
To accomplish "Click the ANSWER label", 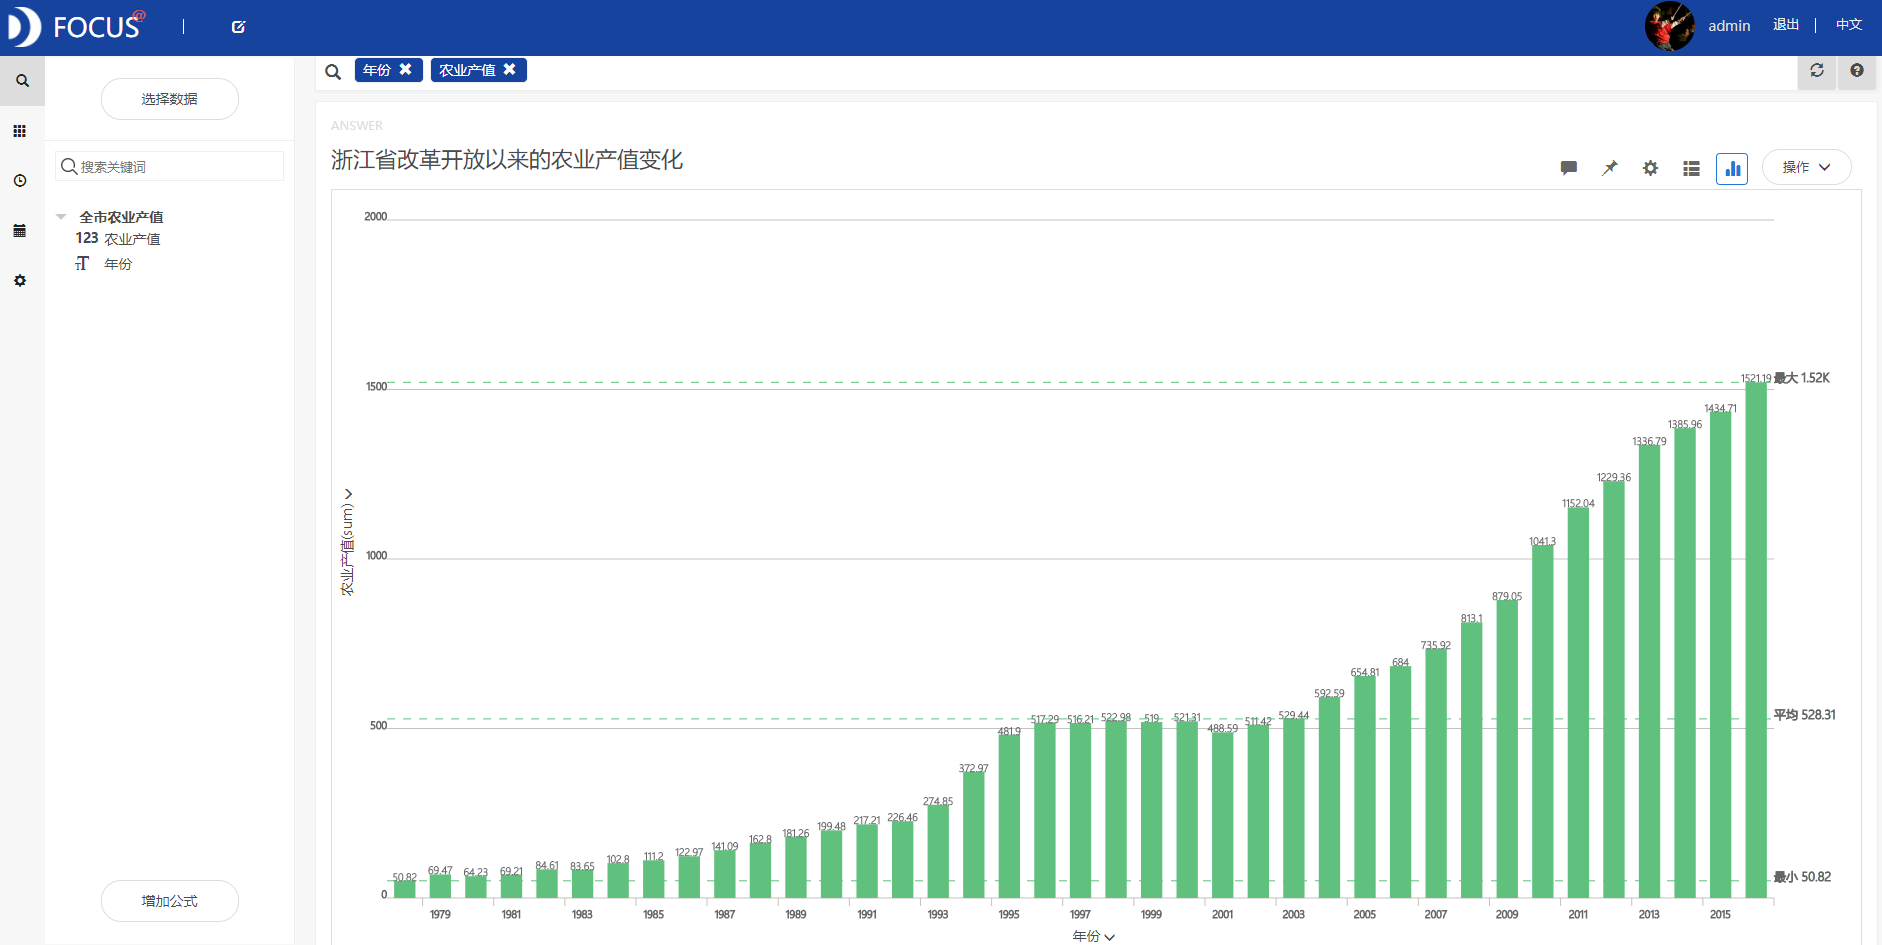I will [357, 126].
